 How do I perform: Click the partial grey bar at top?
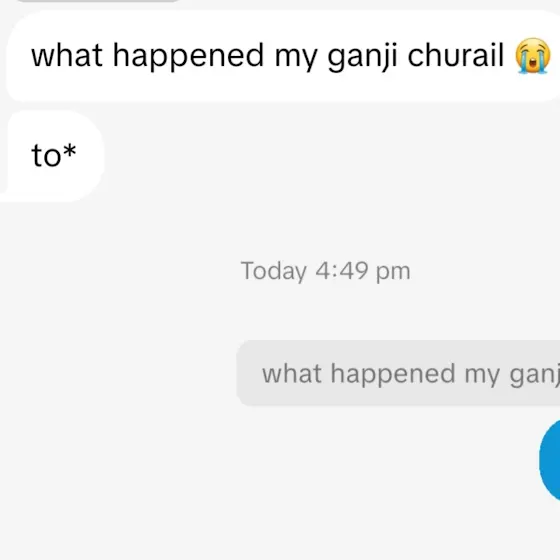(x=98, y=1)
